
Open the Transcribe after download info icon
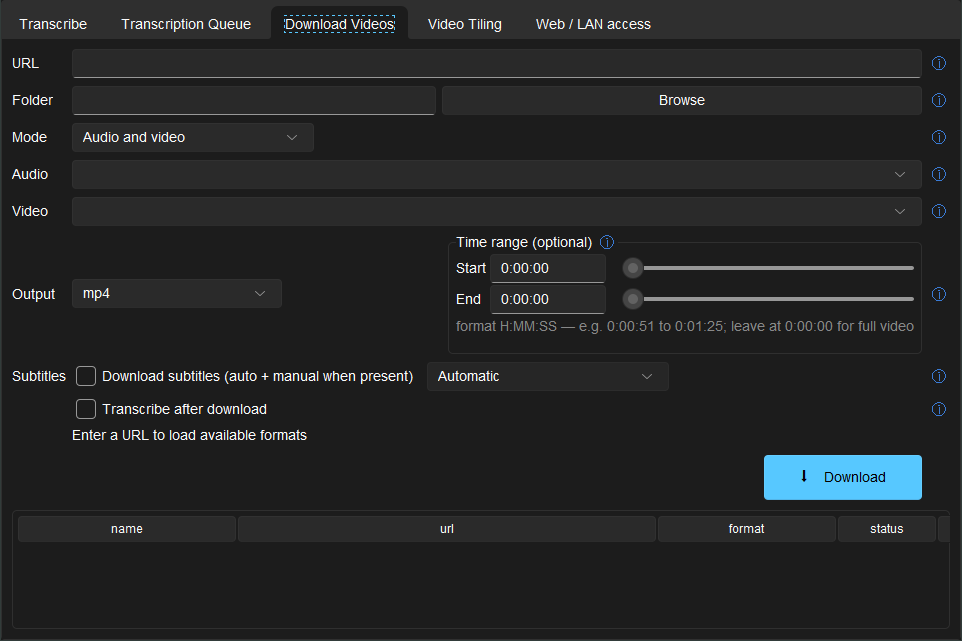[x=939, y=409]
